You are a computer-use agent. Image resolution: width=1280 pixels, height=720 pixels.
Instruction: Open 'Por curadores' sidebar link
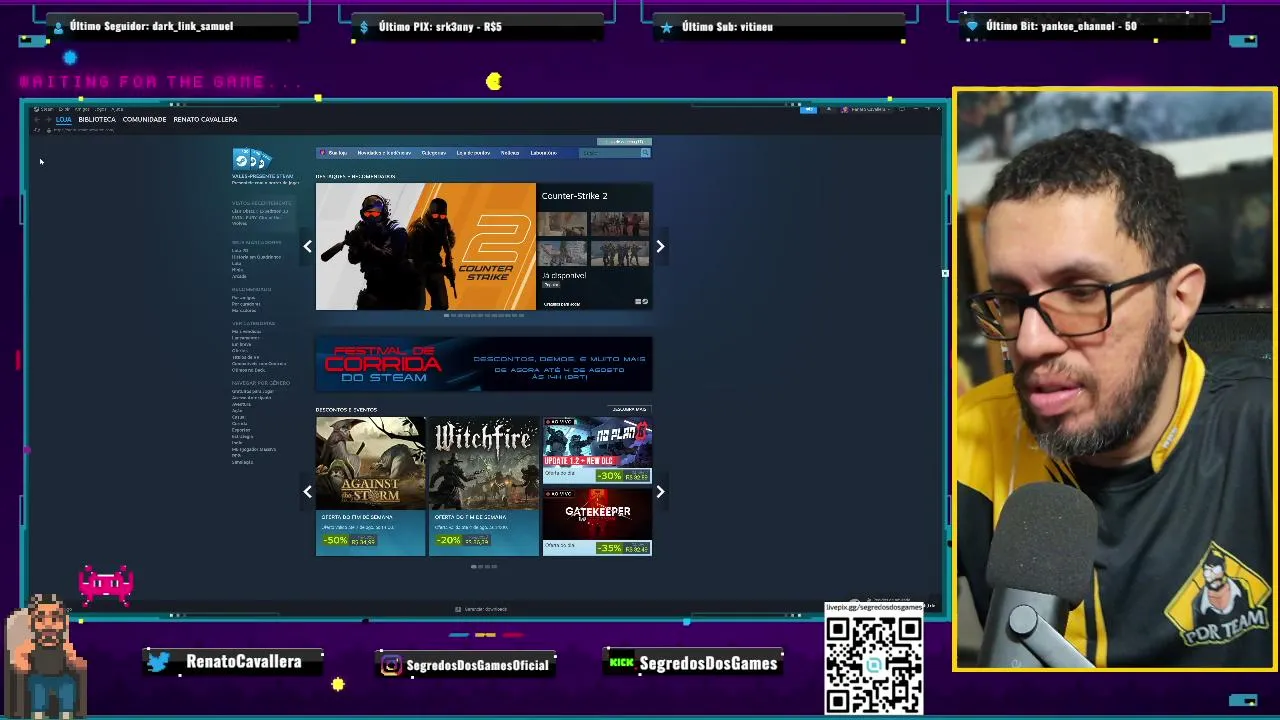click(246, 304)
